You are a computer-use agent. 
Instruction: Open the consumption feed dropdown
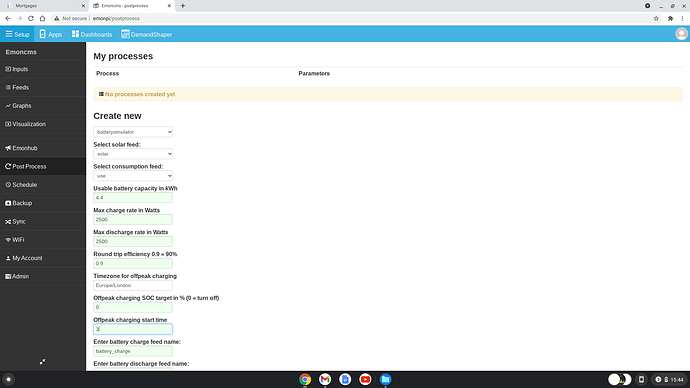coord(133,176)
